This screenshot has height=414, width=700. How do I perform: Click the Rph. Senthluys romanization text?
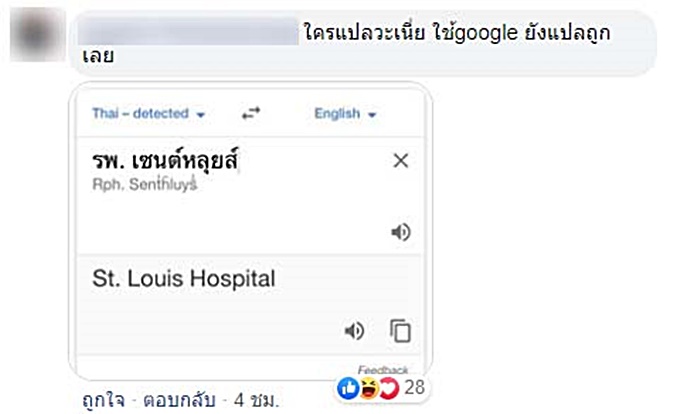pos(144,186)
